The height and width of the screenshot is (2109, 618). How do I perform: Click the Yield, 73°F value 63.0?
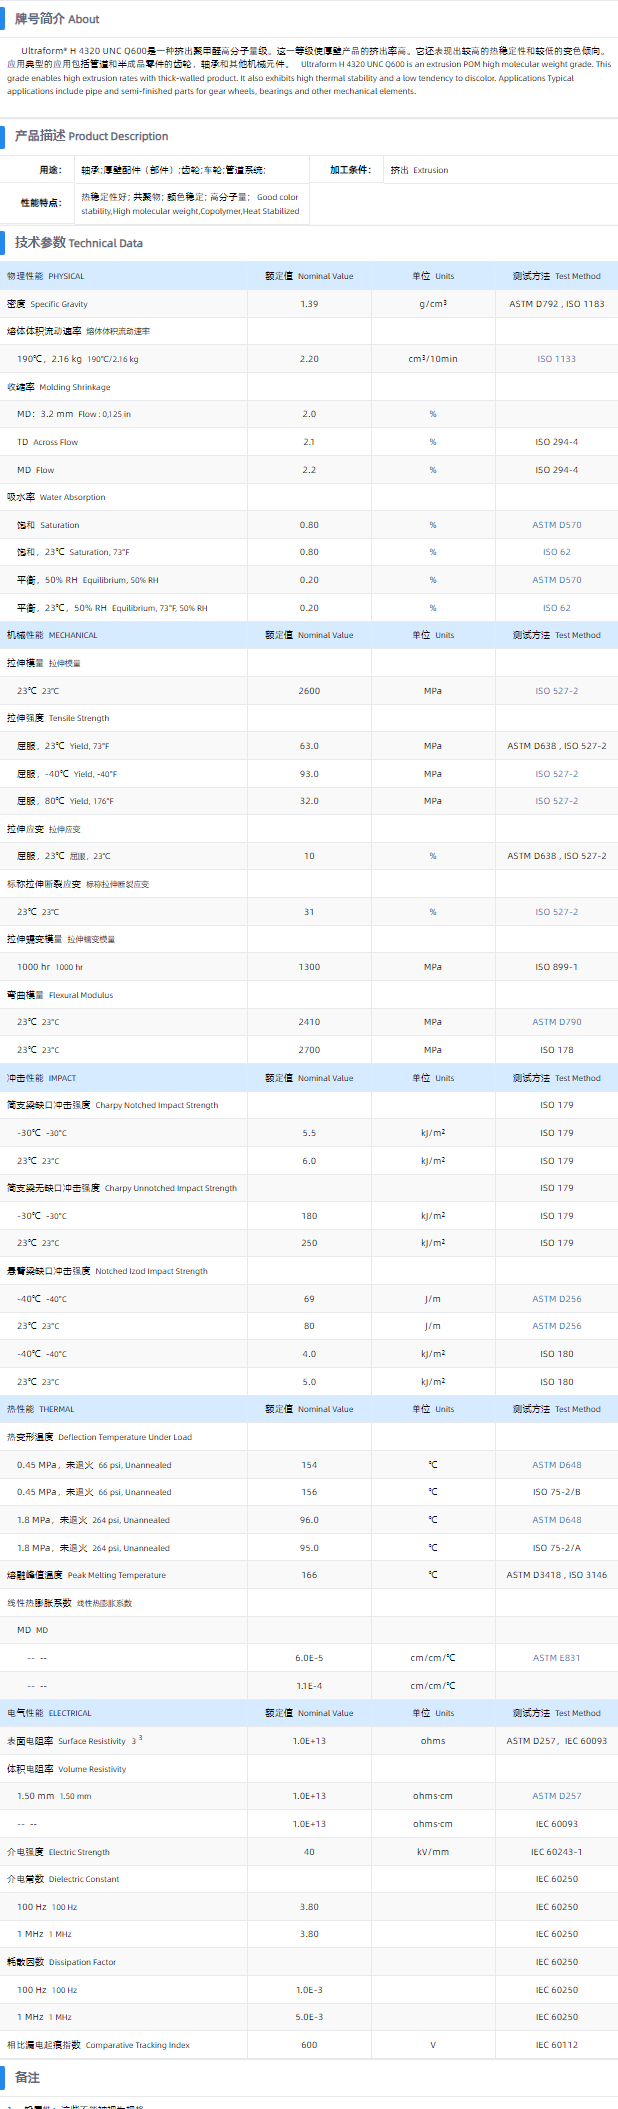[309, 746]
